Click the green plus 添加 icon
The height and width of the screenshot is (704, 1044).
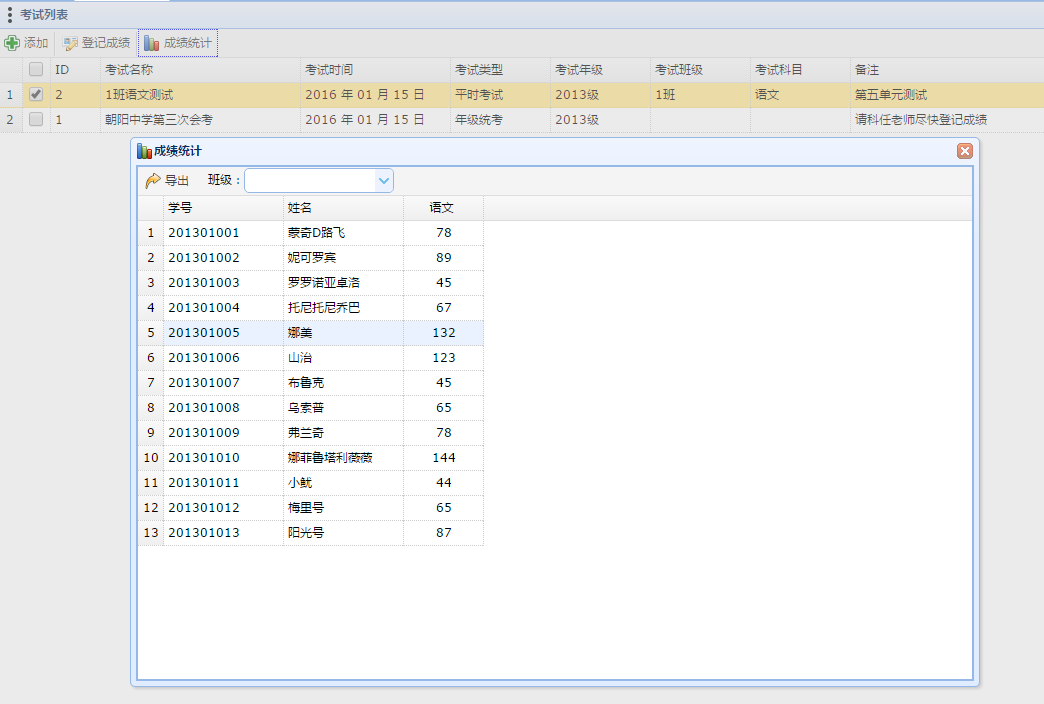[12, 43]
